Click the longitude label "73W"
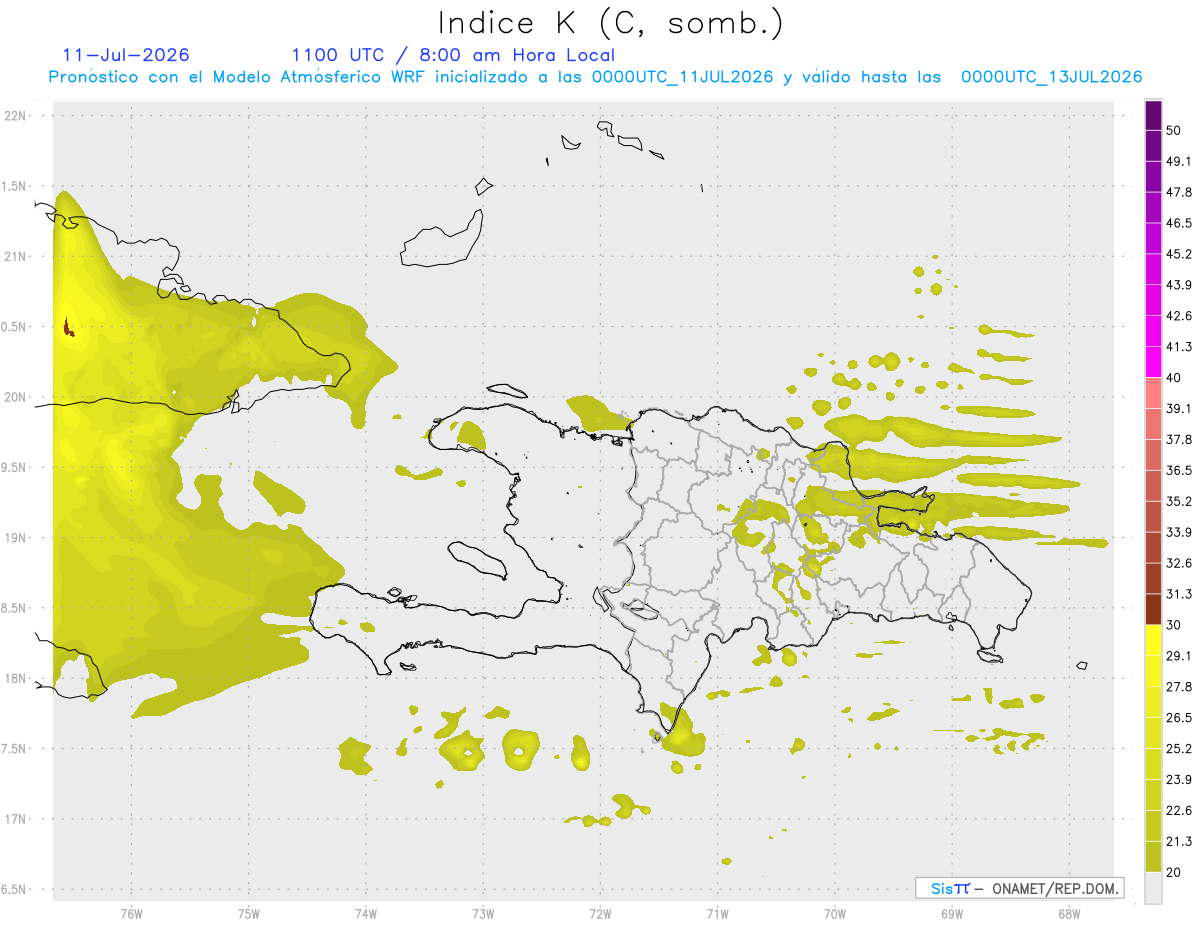Screen dimensions: 1200x927 click(x=483, y=913)
